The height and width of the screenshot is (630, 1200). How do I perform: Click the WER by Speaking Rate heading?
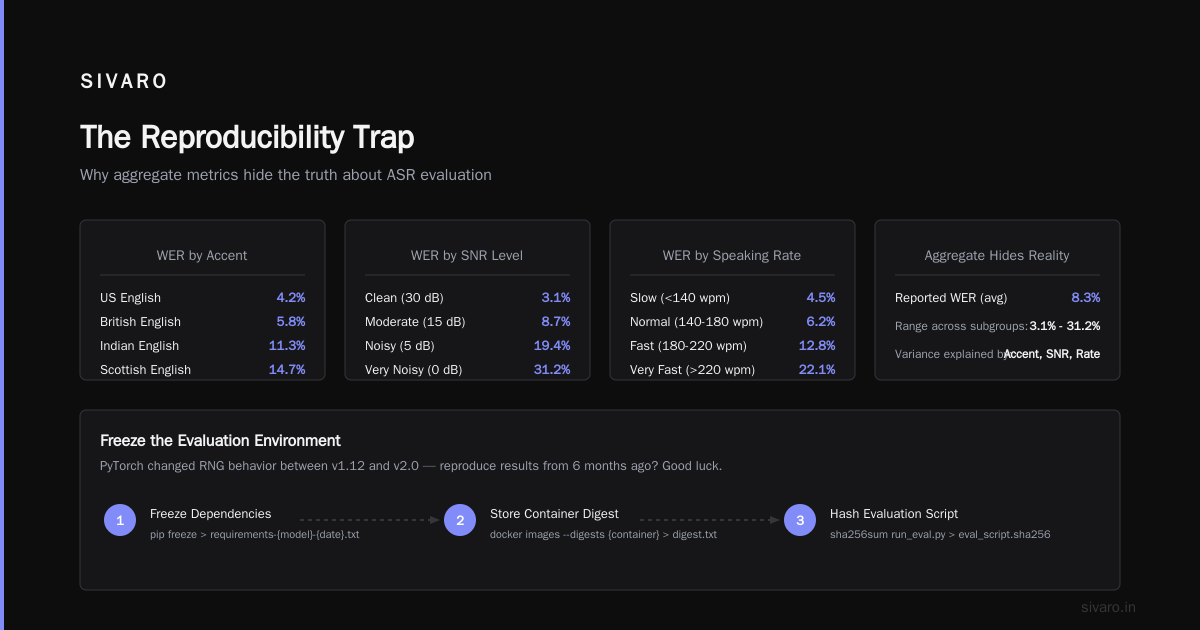click(732, 255)
